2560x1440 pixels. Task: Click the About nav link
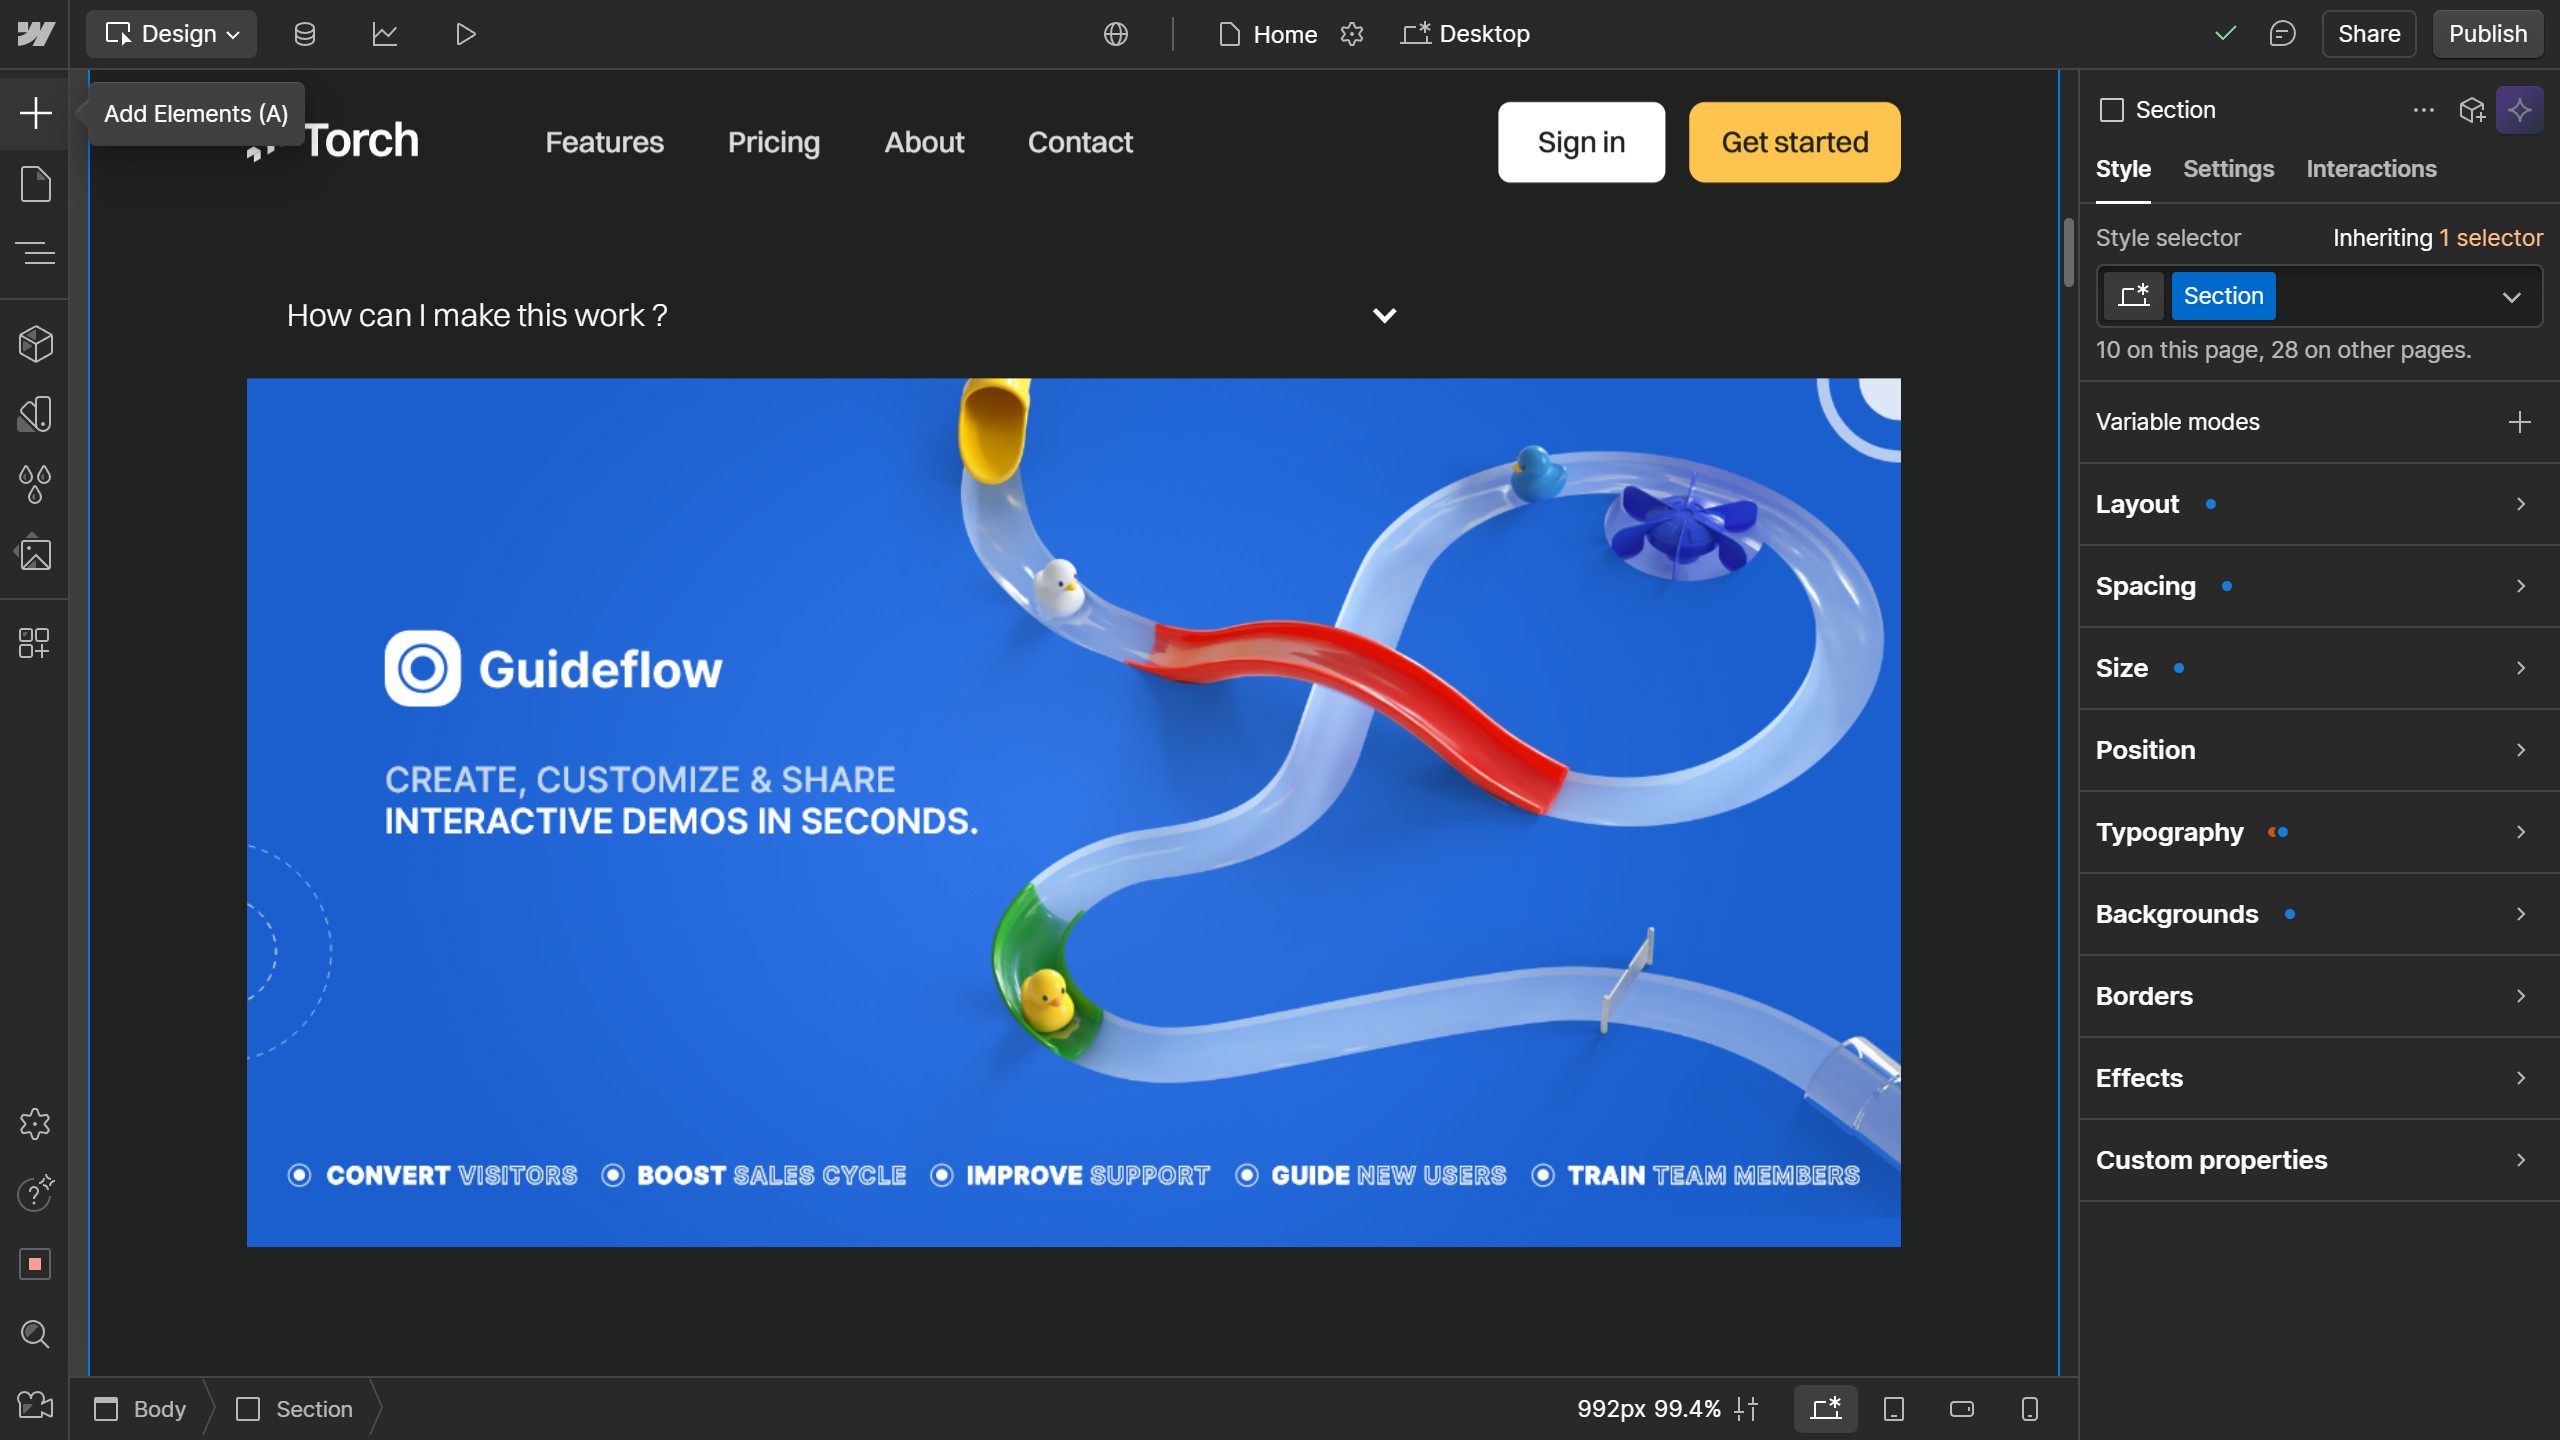click(924, 142)
